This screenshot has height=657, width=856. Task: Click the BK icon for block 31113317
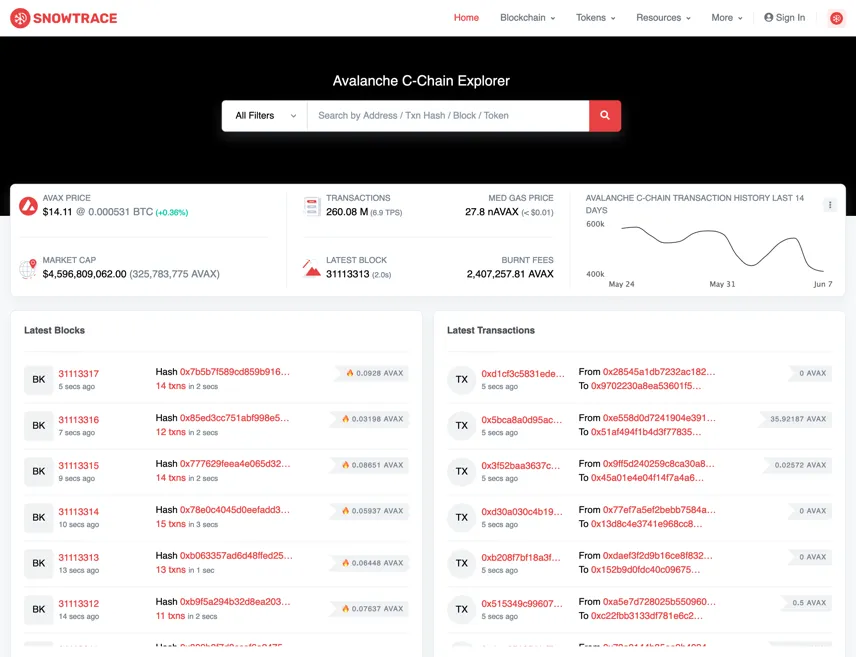point(39,379)
